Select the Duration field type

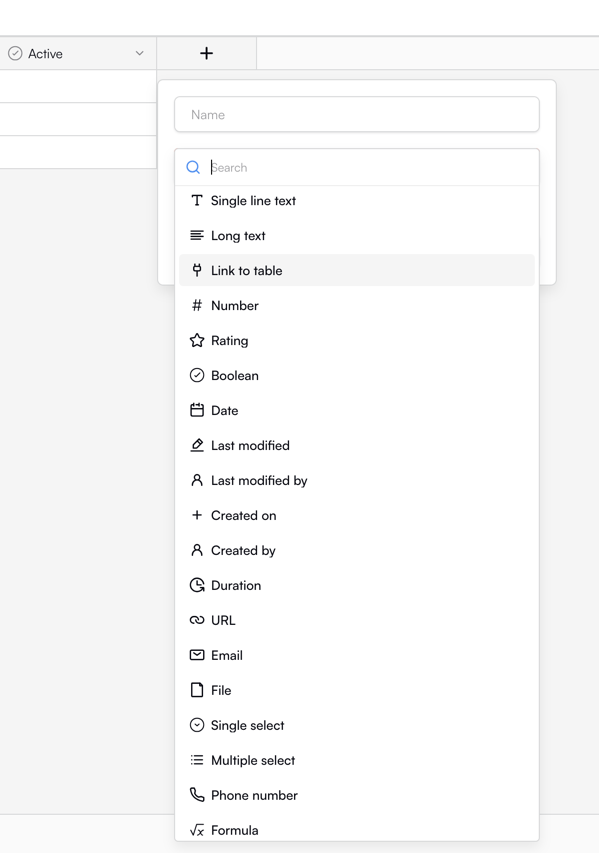(357, 585)
